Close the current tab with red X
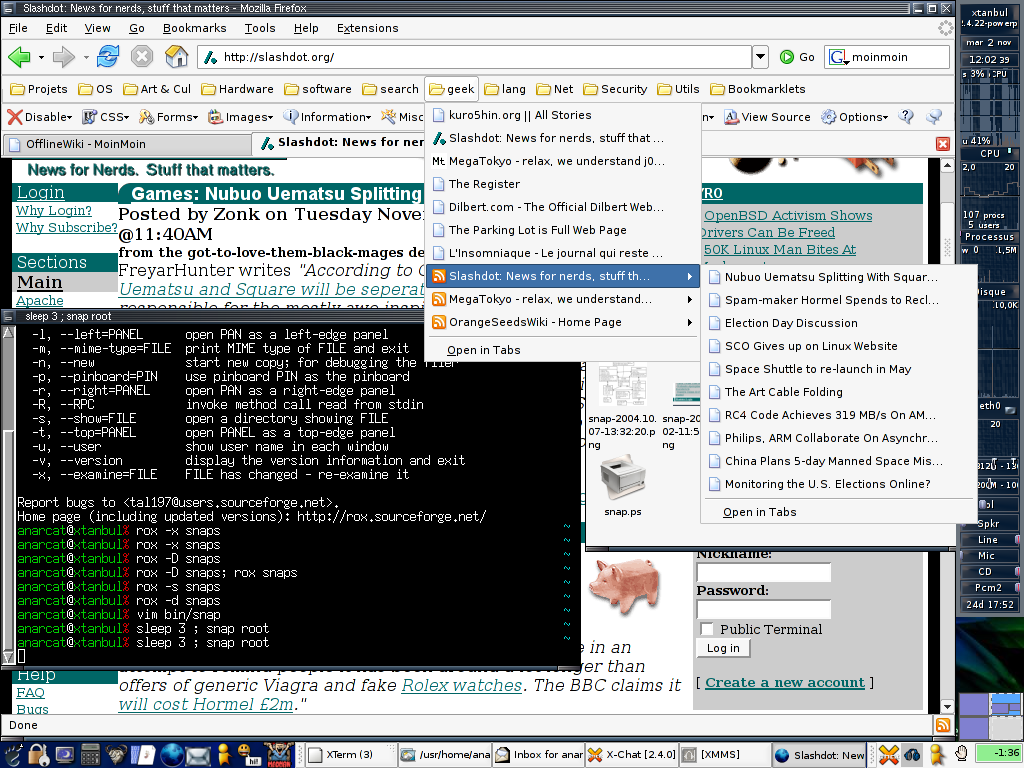This screenshot has height=768, width=1024. [942, 144]
